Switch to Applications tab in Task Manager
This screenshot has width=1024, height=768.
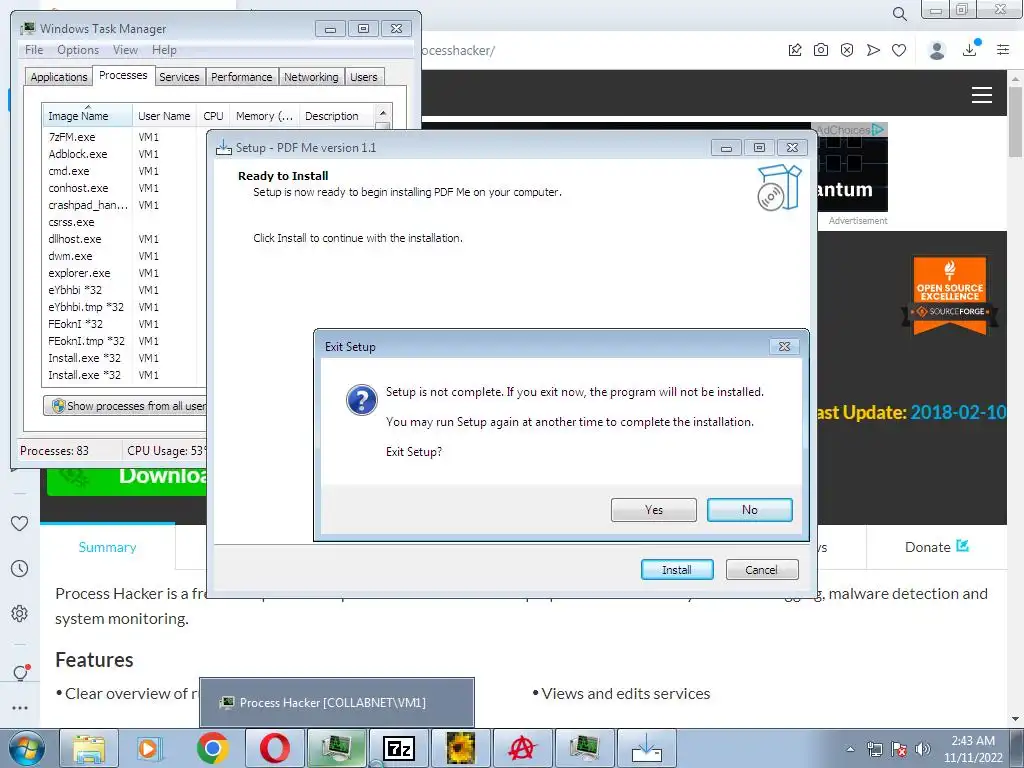click(x=59, y=77)
